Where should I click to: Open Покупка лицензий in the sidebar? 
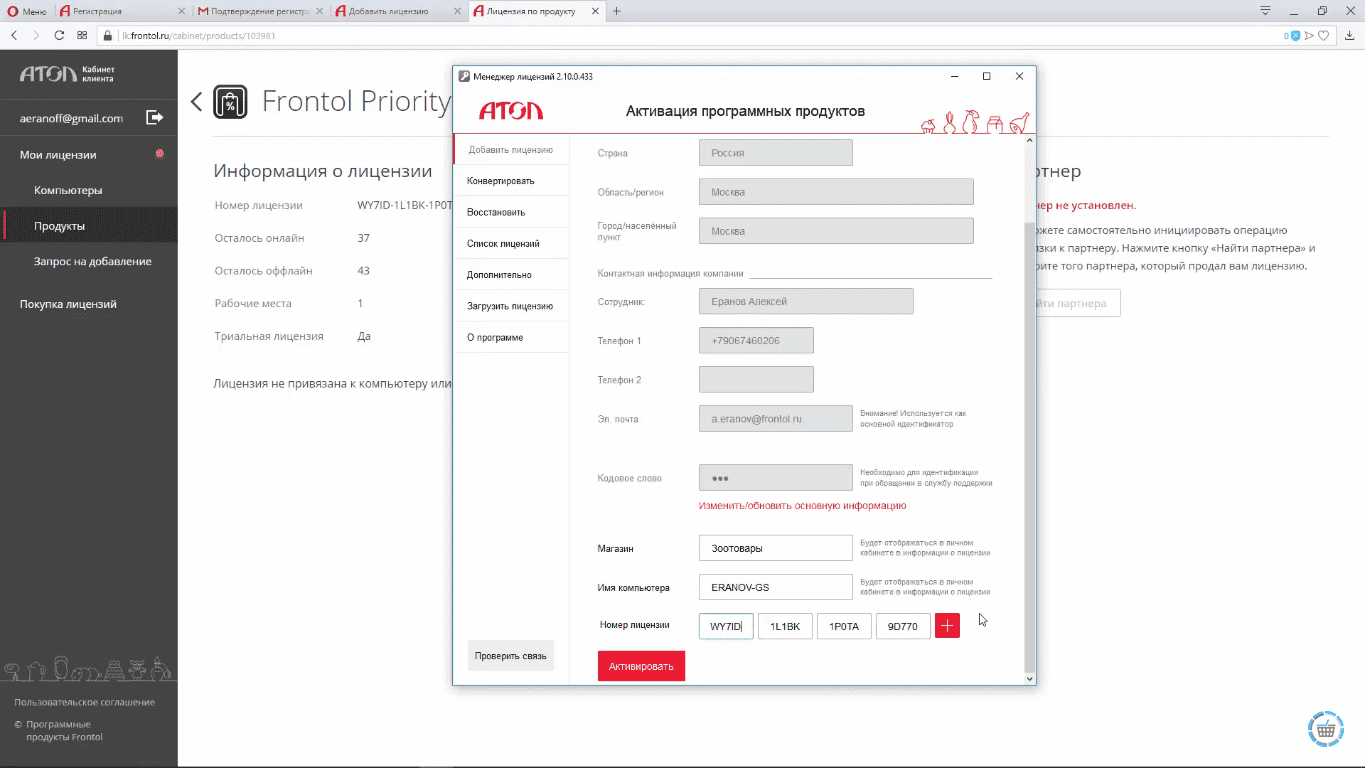pos(68,304)
